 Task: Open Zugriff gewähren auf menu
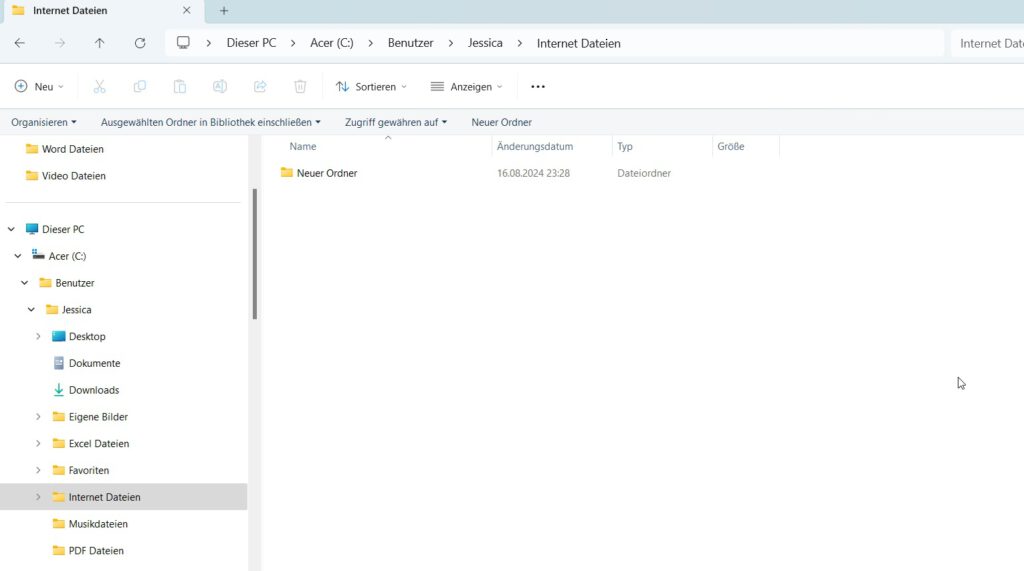click(x=396, y=122)
